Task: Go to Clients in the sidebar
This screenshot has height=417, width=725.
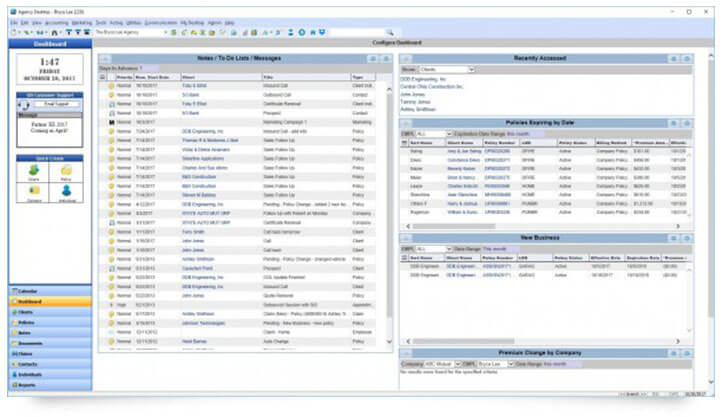Action: pos(50,312)
